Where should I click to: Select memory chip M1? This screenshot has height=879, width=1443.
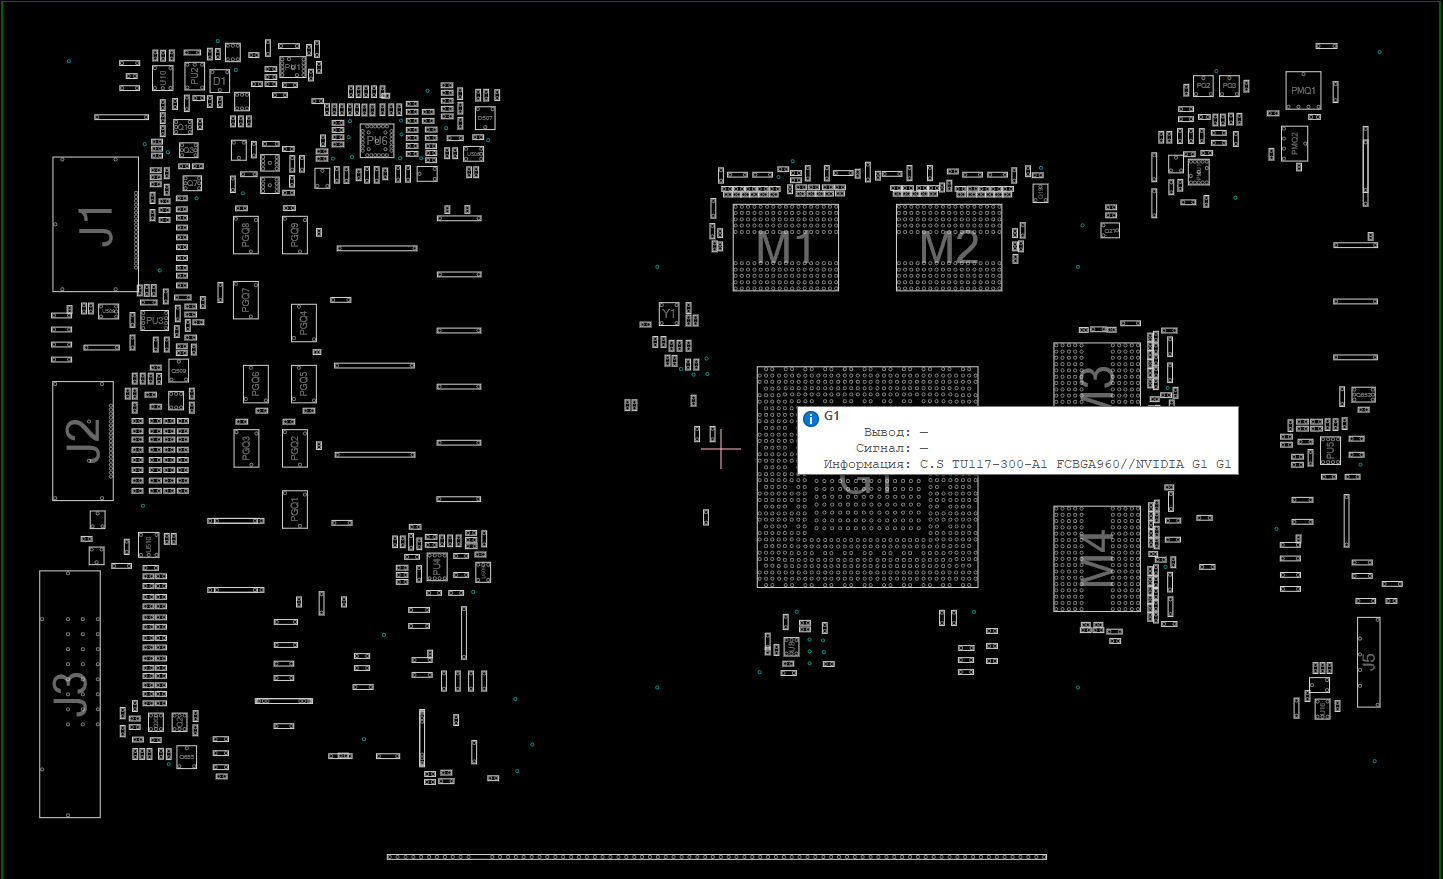click(x=785, y=247)
